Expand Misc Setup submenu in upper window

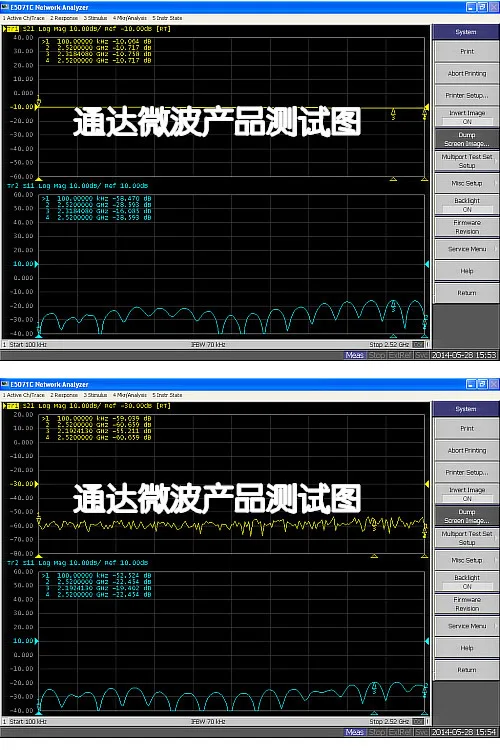[x=467, y=183]
